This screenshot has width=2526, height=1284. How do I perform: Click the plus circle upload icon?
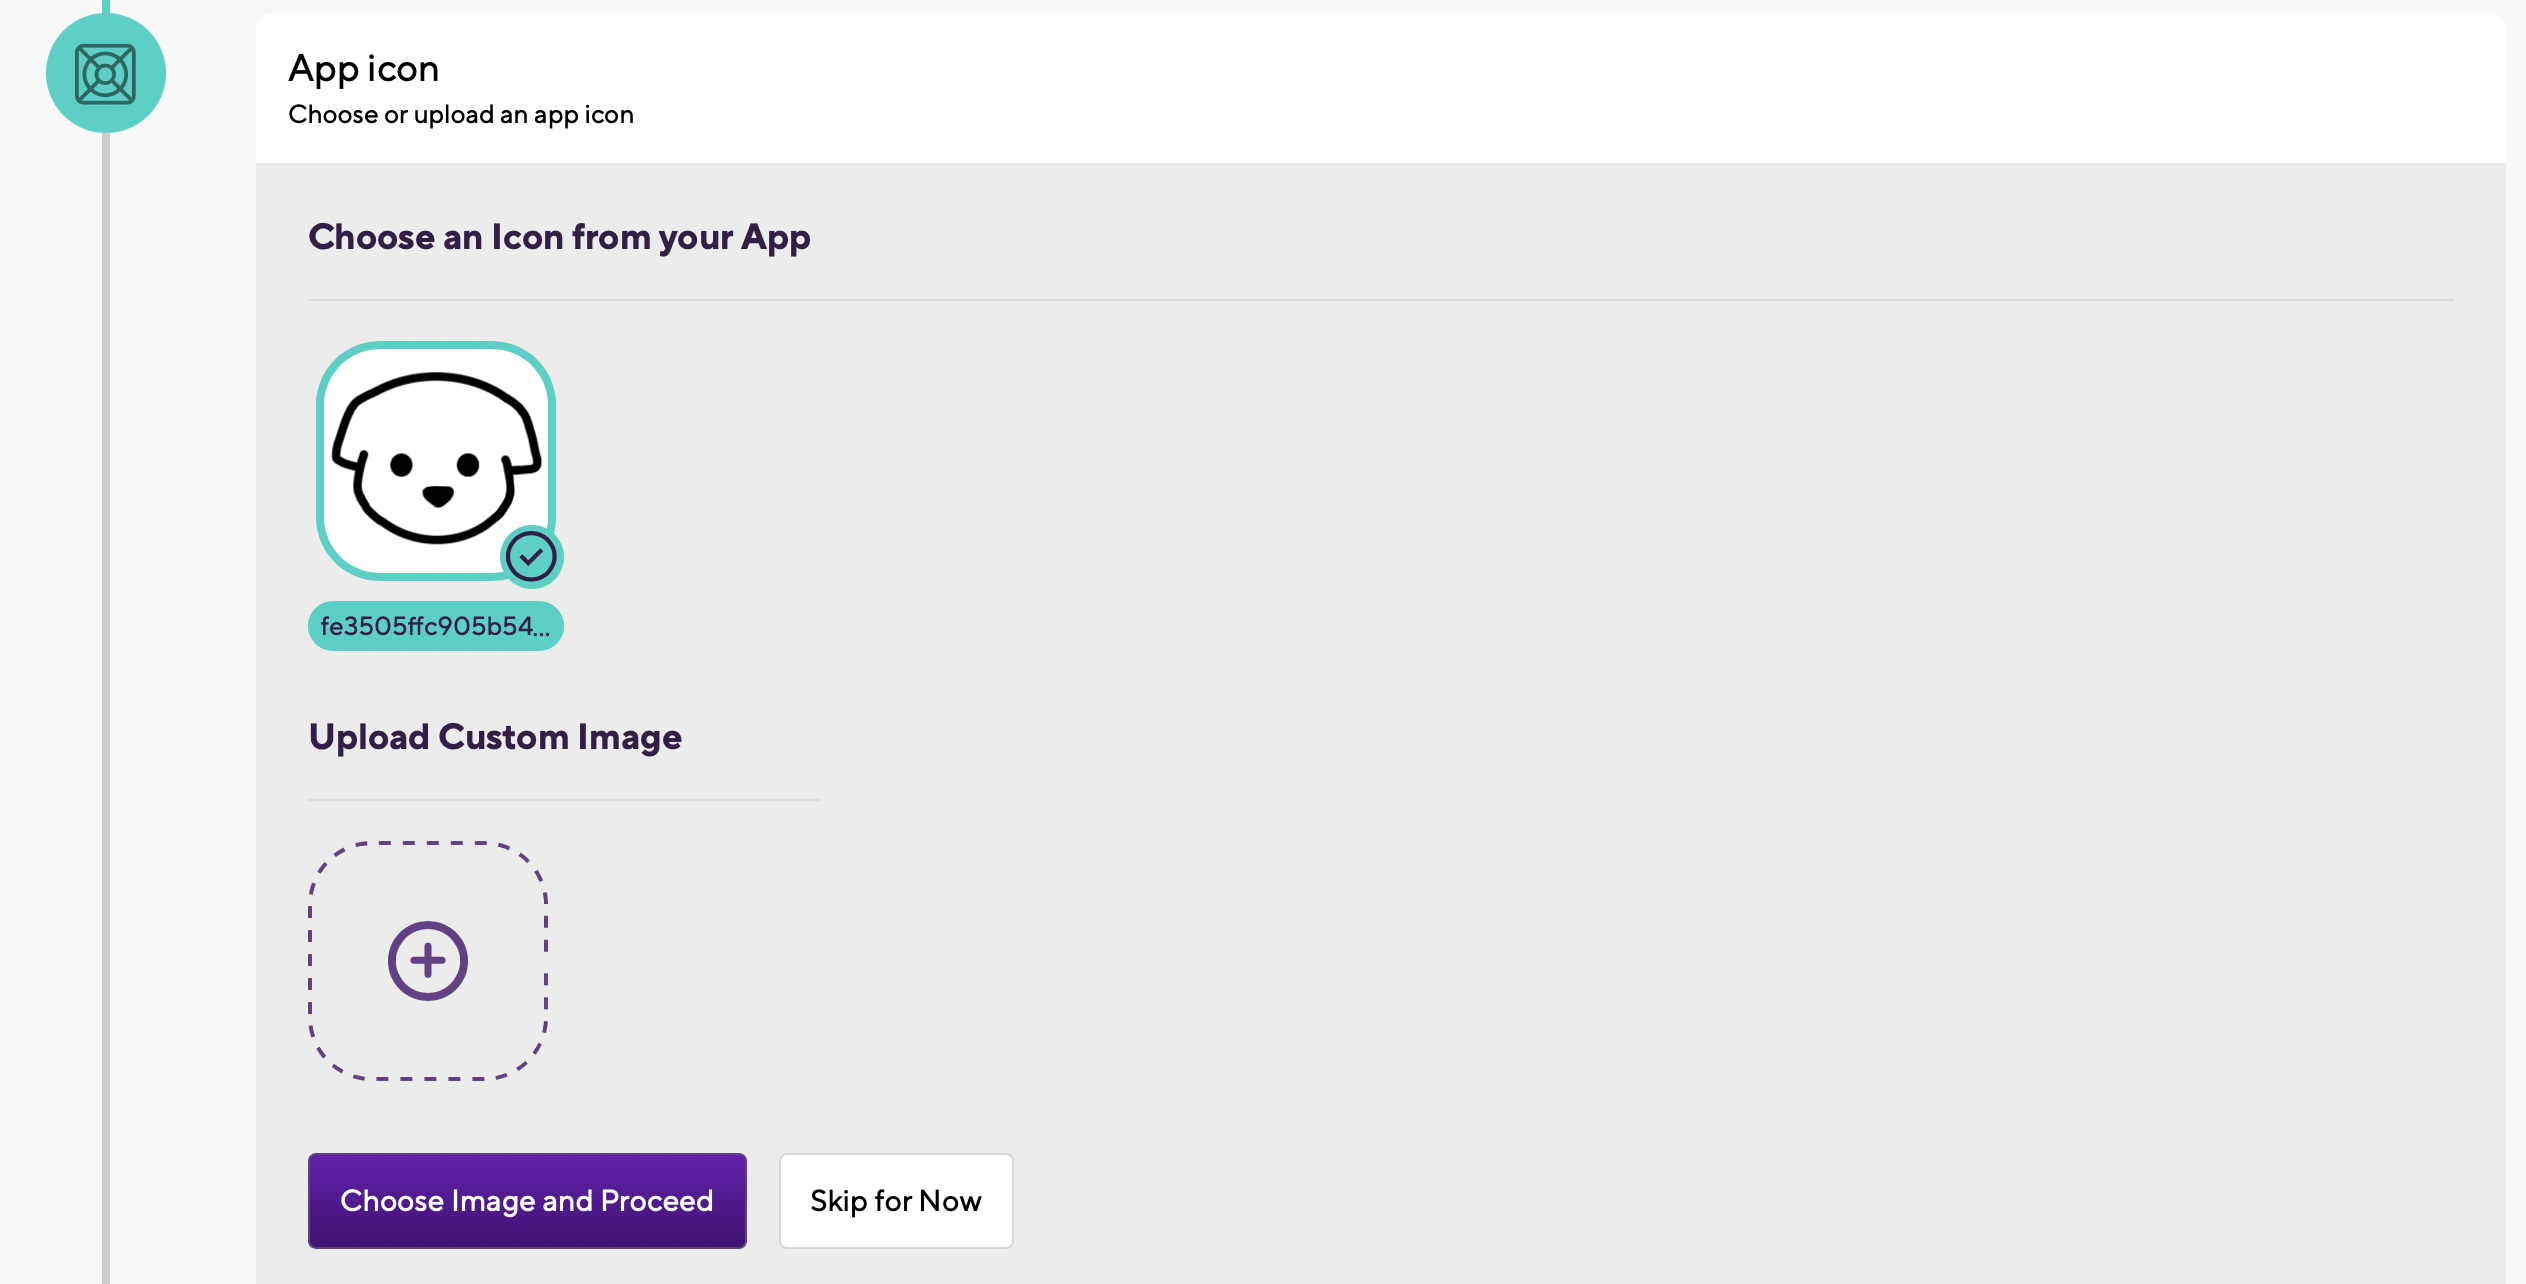click(x=428, y=960)
